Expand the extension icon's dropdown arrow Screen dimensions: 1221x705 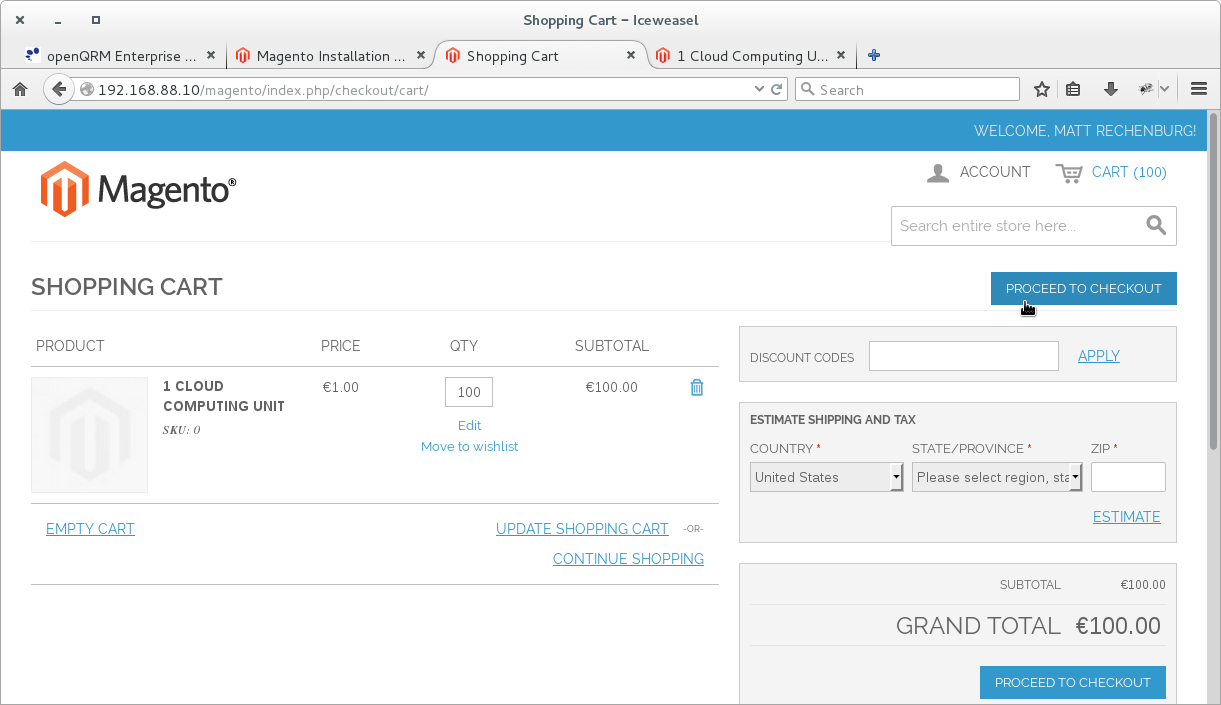click(x=1165, y=89)
